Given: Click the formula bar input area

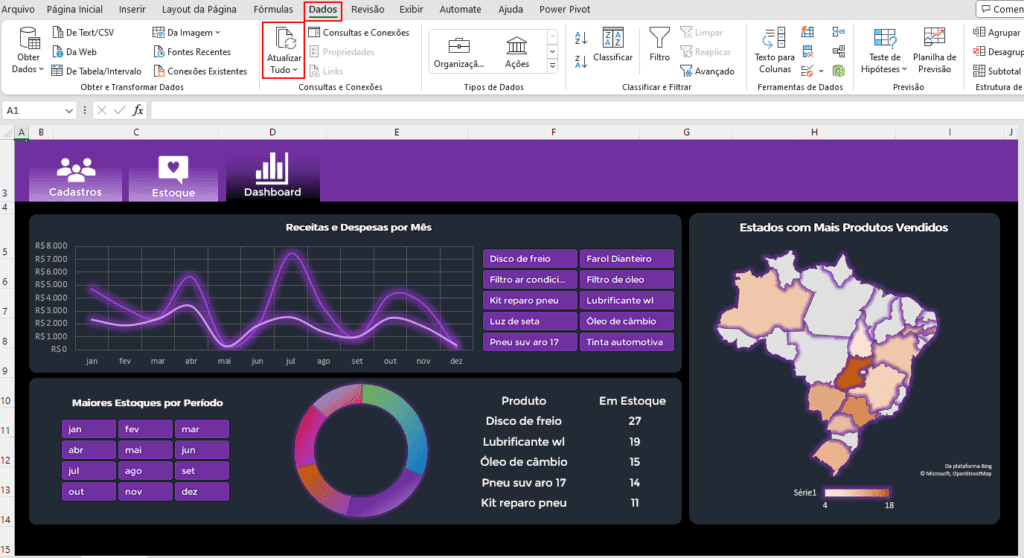Looking at the screenshot, I should (586, 110).
